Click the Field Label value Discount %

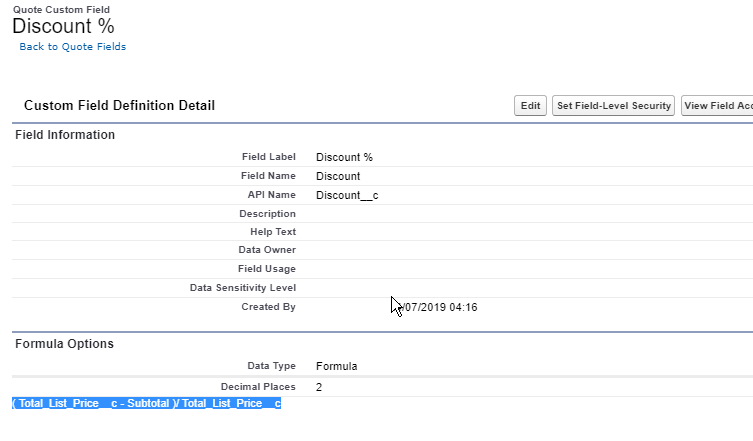tap(344, 157)
